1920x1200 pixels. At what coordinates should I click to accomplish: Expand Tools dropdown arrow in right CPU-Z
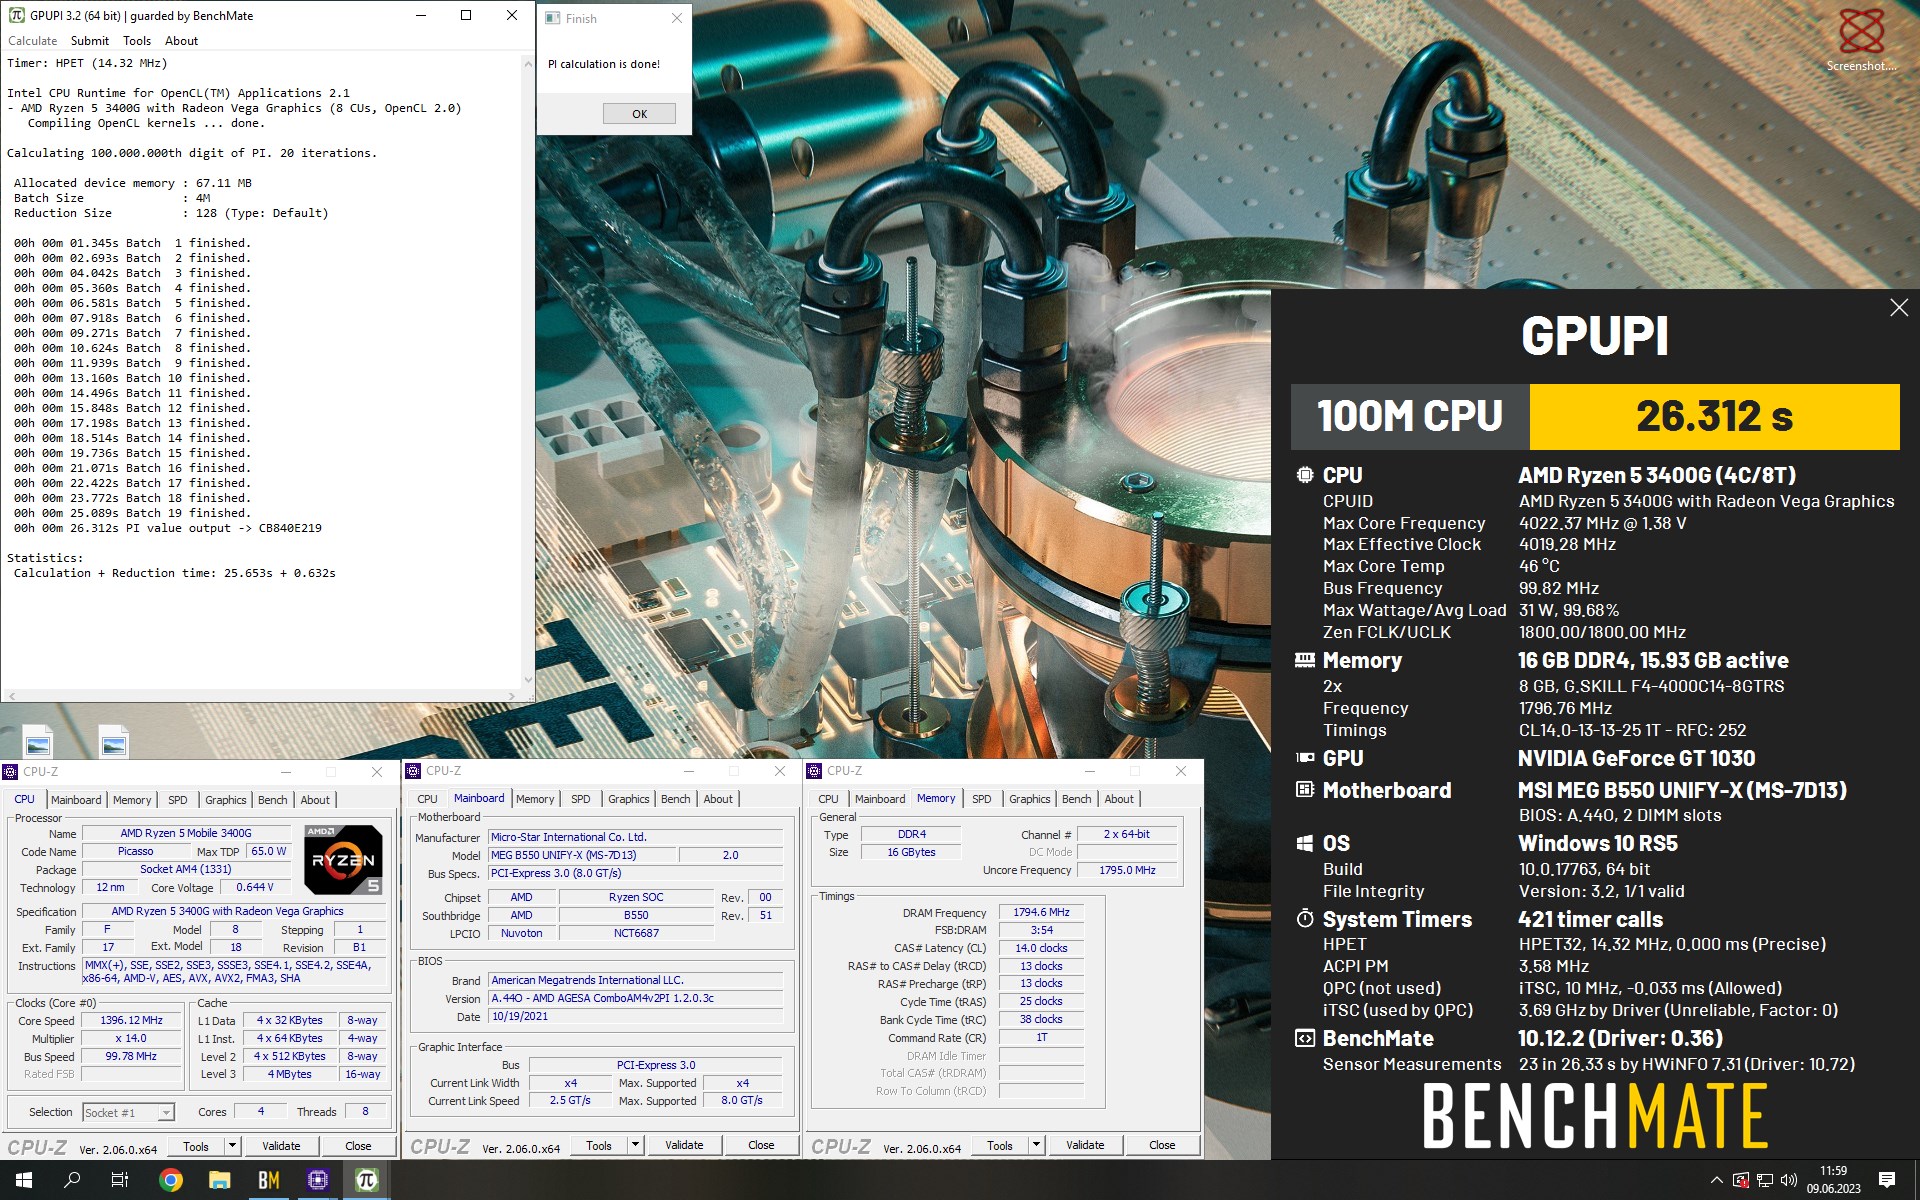tap(1036, 1146)
